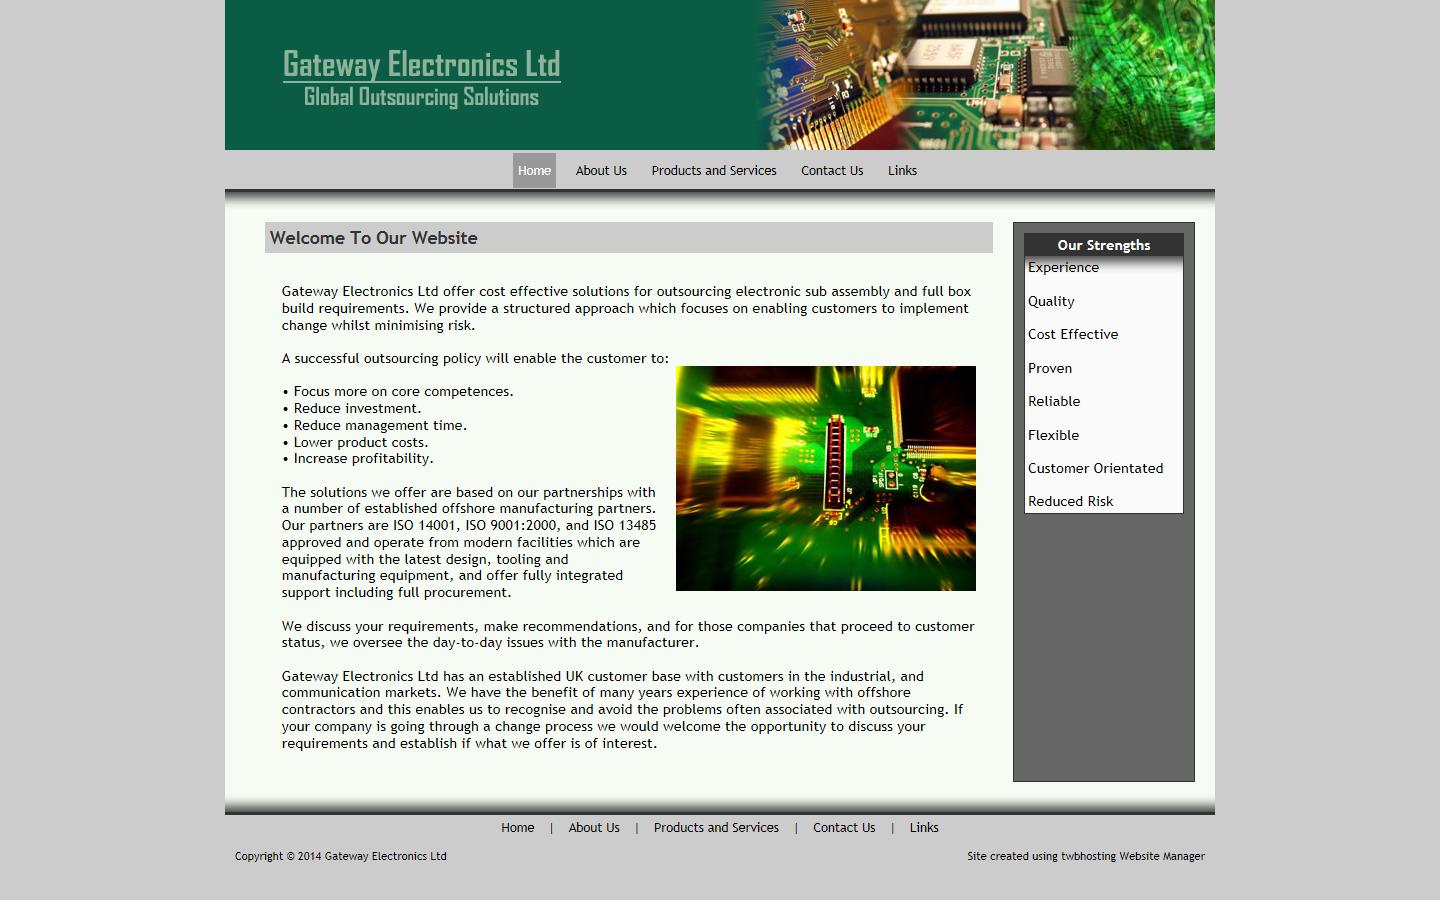Click Customer Orientated in strengths sidebar
The width and height of the screenshot is (1440, 900).
click(x=1095, y=469)
